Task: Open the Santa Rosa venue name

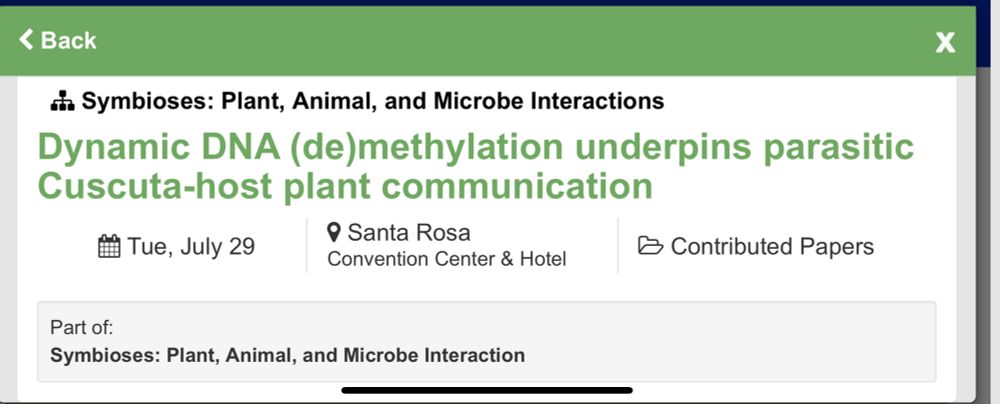Action: coord(409,232)
